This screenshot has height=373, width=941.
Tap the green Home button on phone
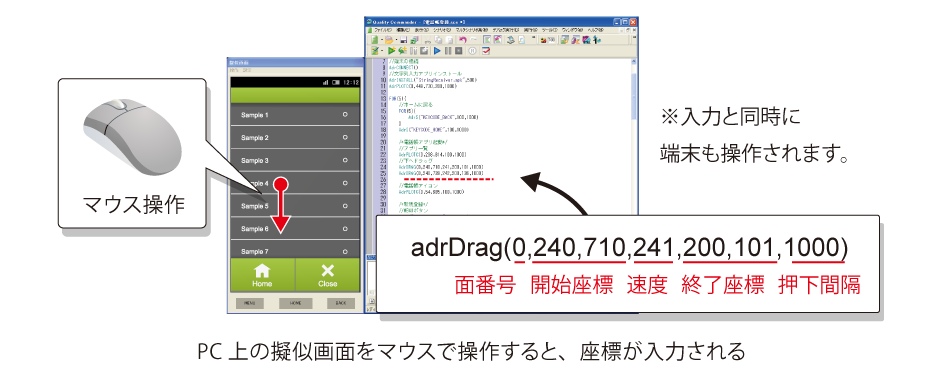(x=262, y=275)
